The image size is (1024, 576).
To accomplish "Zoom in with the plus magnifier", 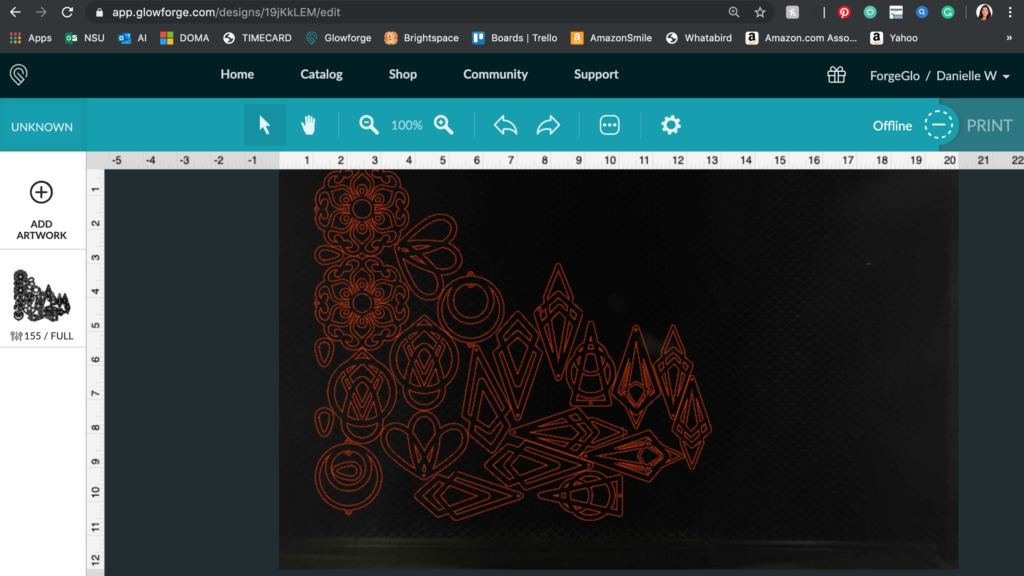I will coord(444,125).
